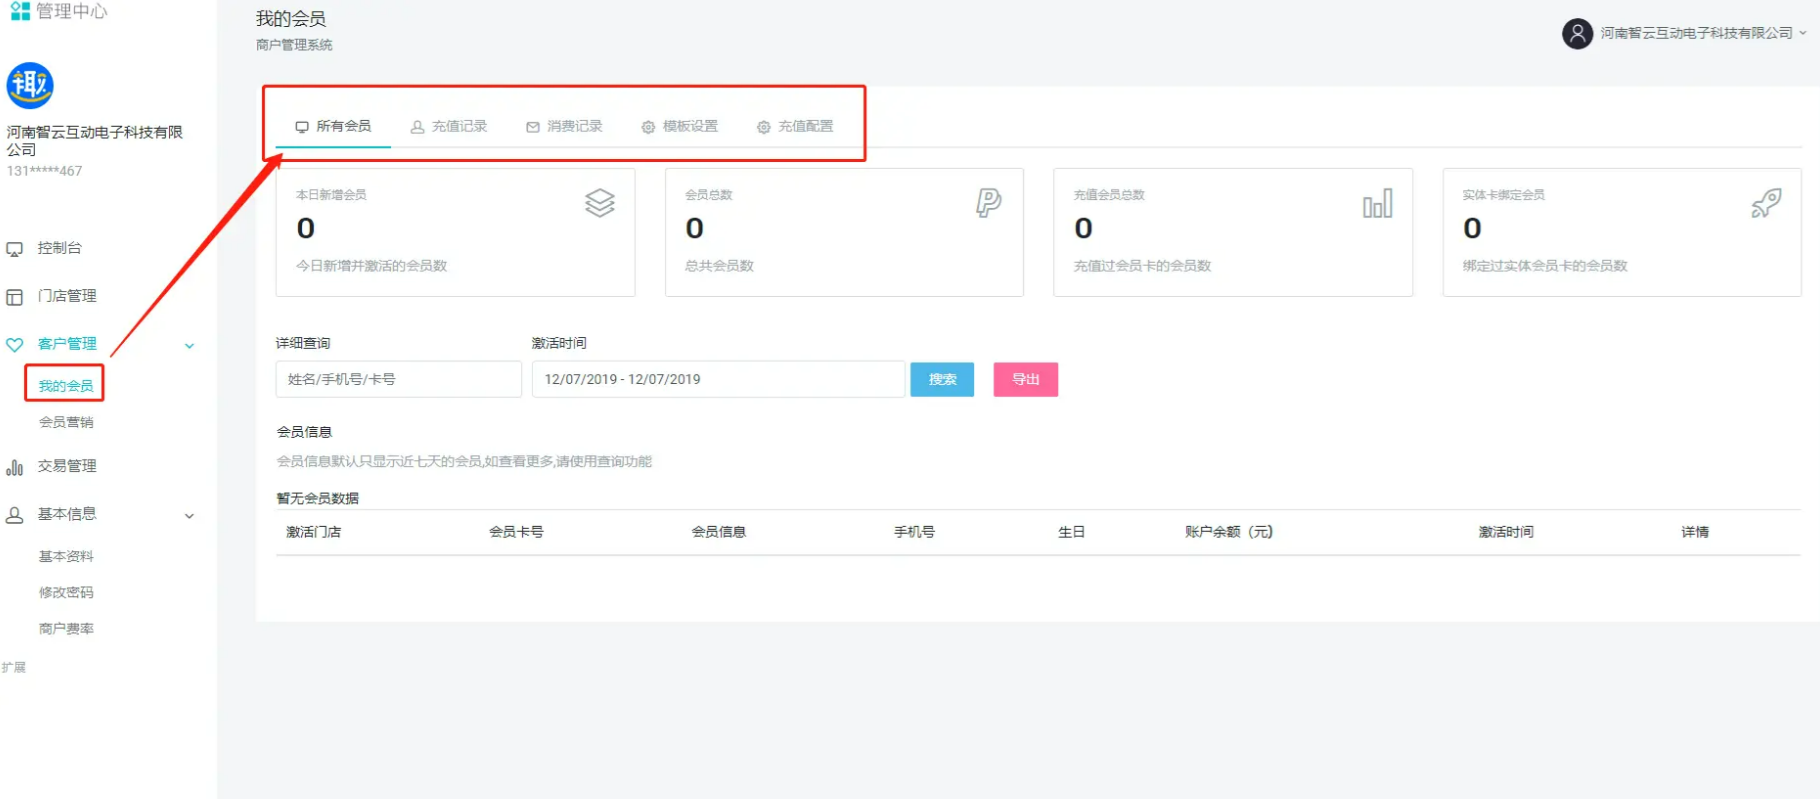Viewport: 1820px width, 799px height.
Task: Click the 手机号 column header
Action: pyautogui.click(x=914, y=532)
